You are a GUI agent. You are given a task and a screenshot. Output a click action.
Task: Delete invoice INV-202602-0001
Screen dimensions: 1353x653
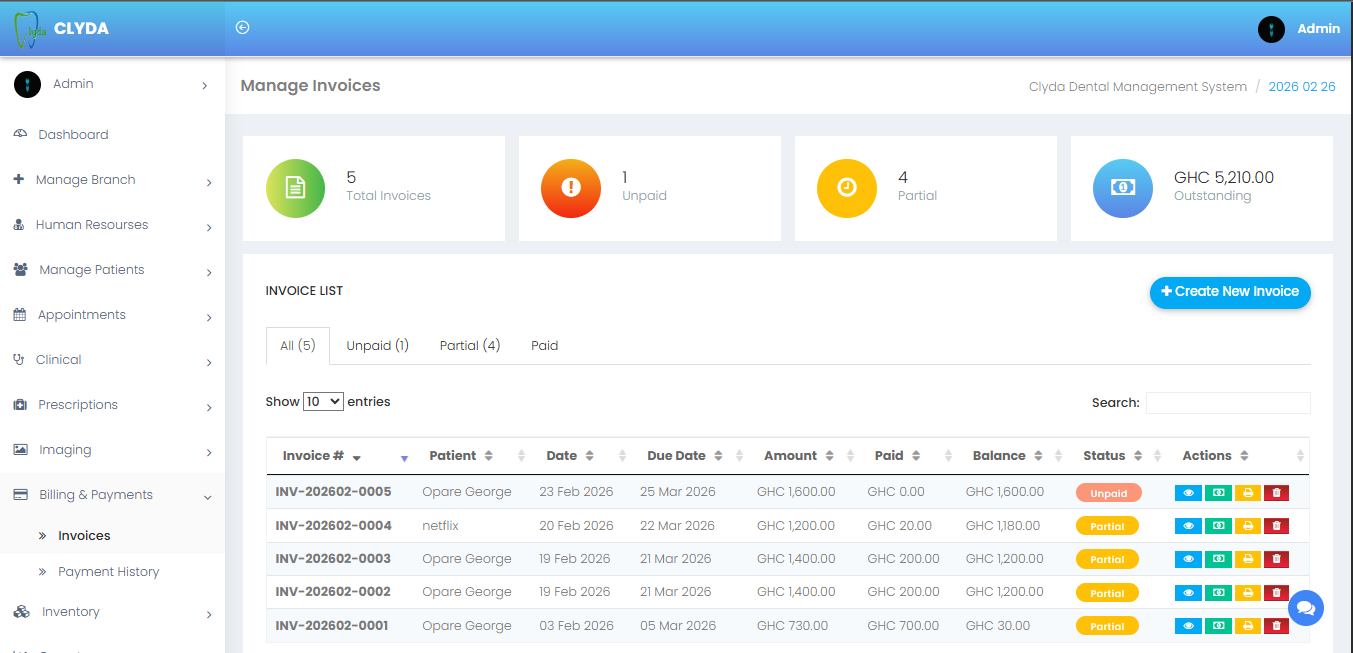click(1276, 626)
